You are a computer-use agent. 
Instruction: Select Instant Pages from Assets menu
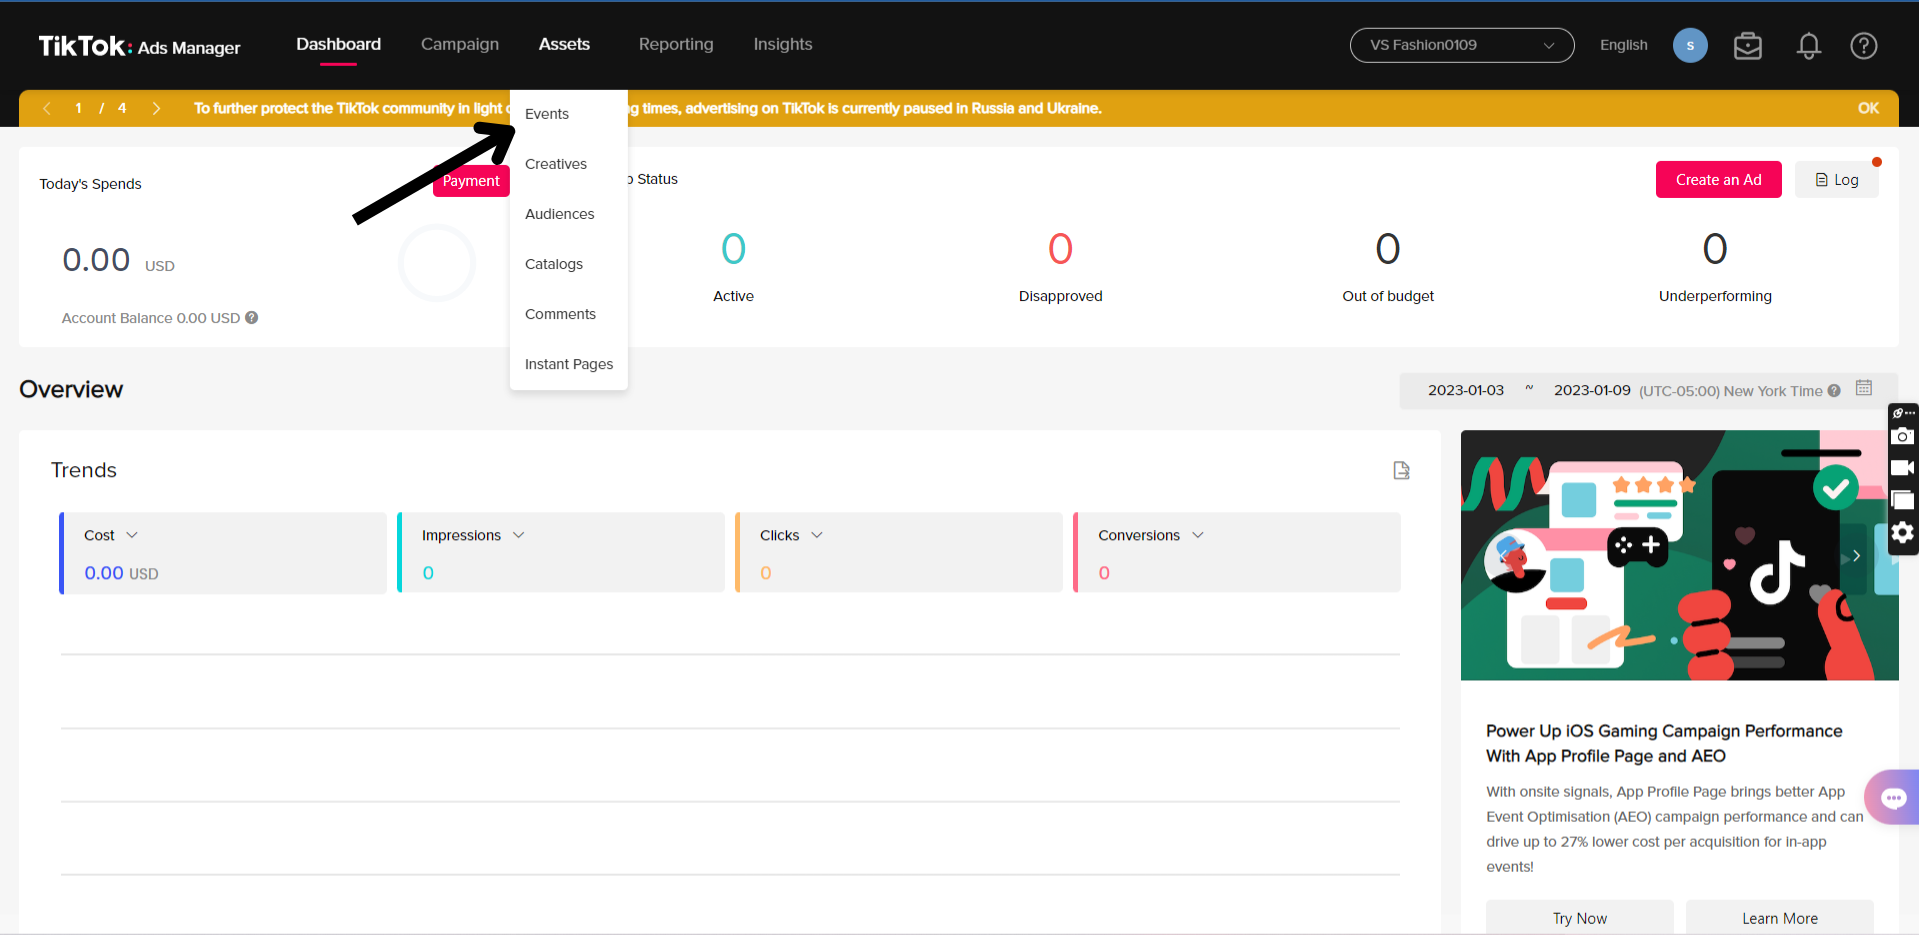(x=568, y=364)
